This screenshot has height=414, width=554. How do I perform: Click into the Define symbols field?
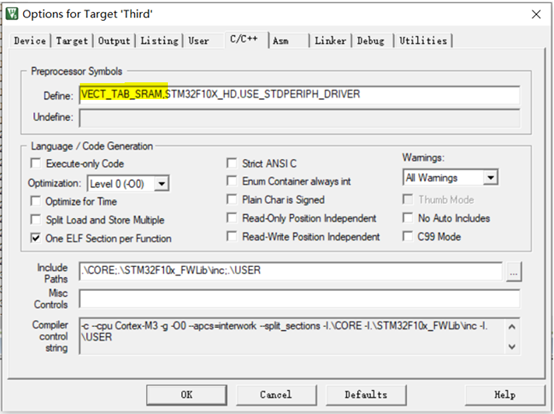point(299,95)
